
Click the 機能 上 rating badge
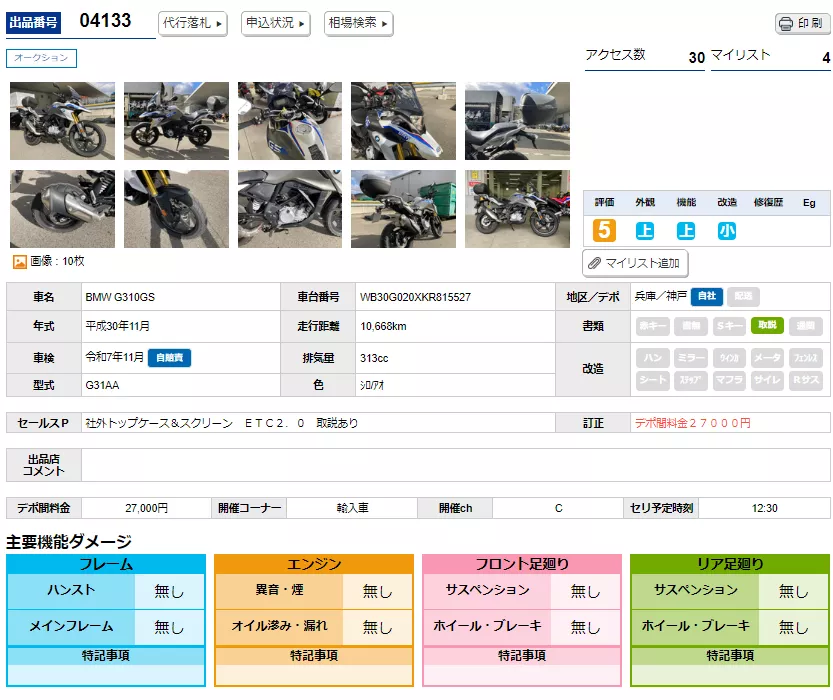686,231
